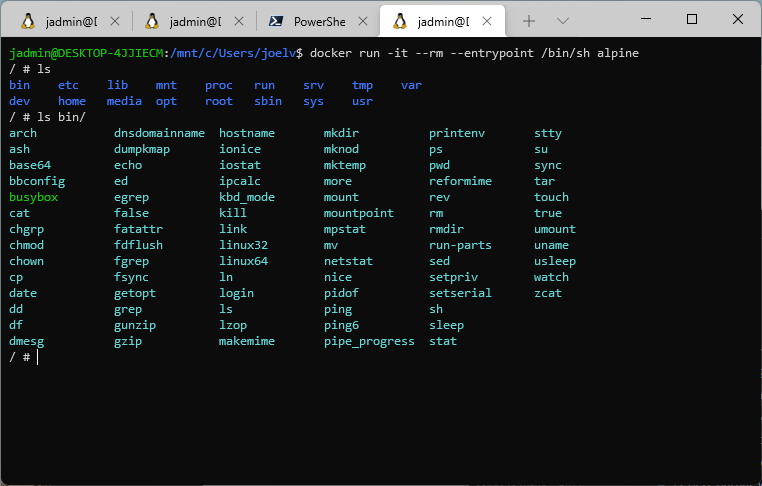Expand the new tab profile dropdown
The width and height of the screenshot is (762, 486).
(x=562, y=21)
